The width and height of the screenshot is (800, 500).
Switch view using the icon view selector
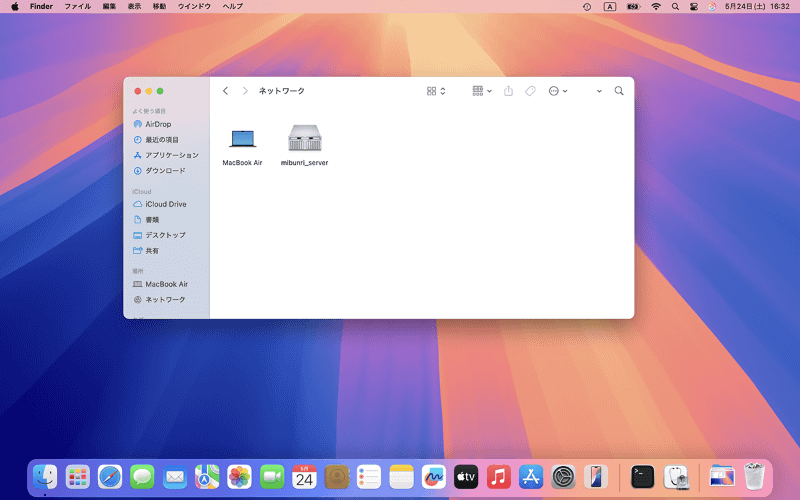(436, 91)
